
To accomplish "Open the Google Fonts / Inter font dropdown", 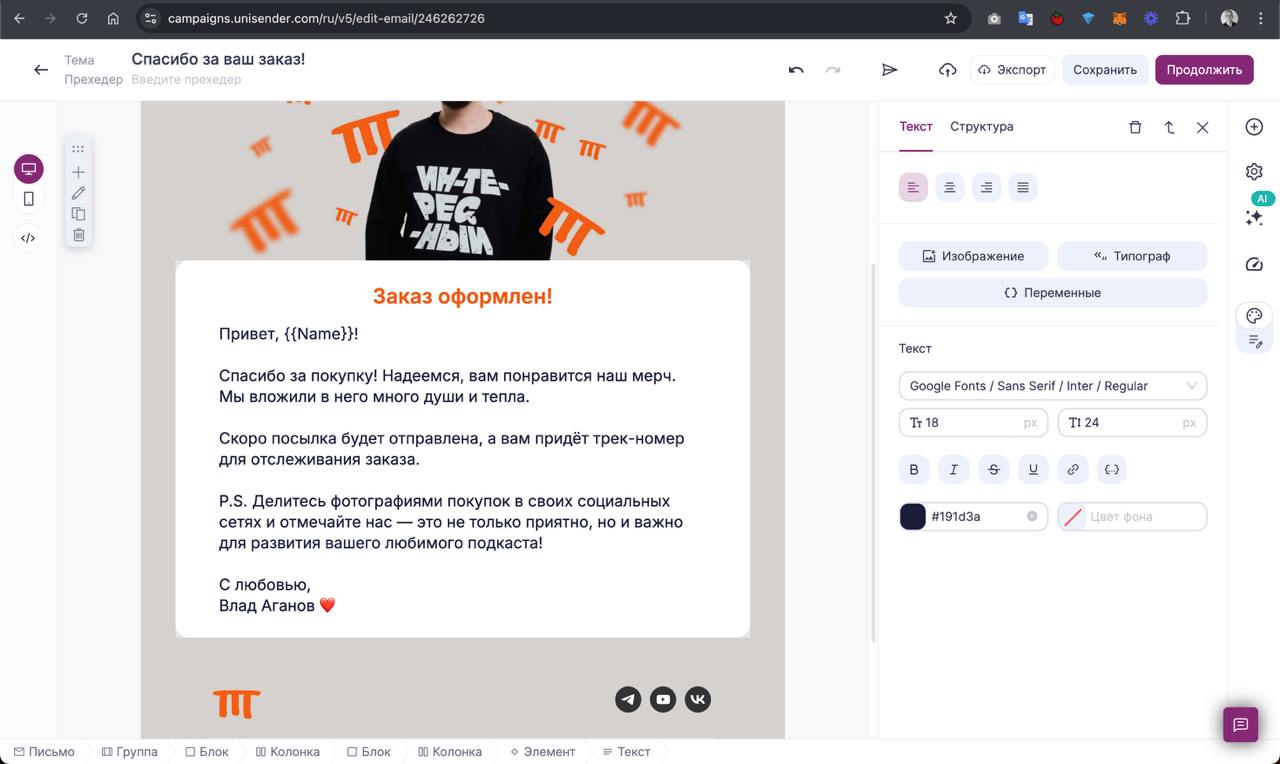I will (x=1053, y=386).
